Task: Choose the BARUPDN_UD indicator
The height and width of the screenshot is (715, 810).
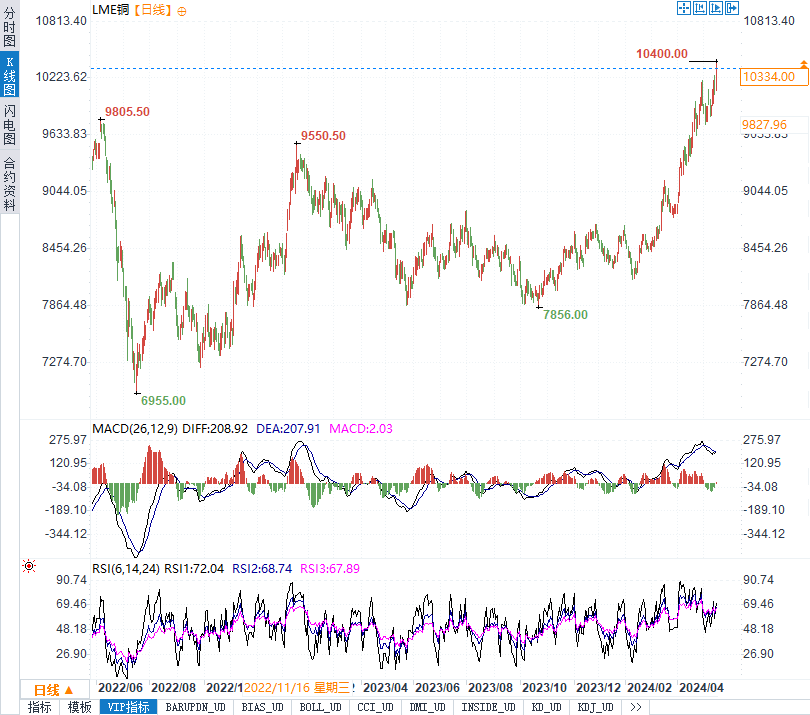Action: tap(195, 707)
